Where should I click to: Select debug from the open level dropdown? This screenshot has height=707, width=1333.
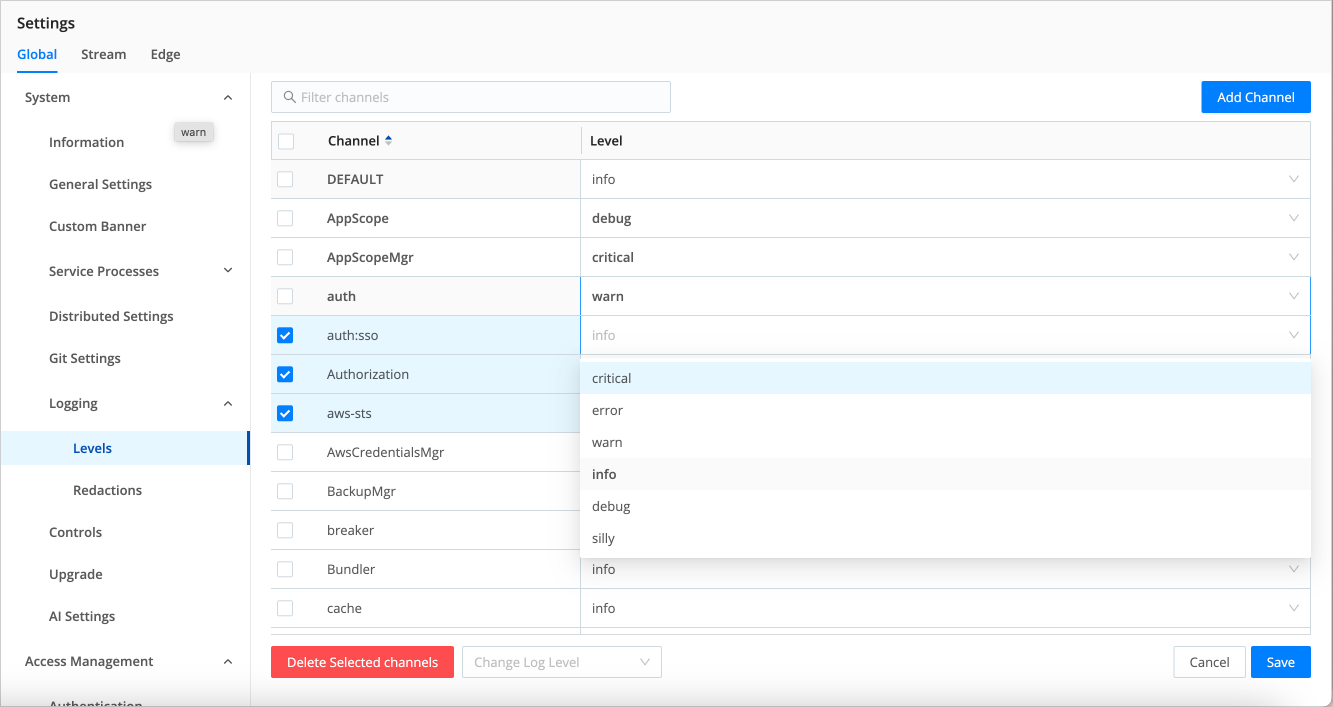tap(610, 506)
